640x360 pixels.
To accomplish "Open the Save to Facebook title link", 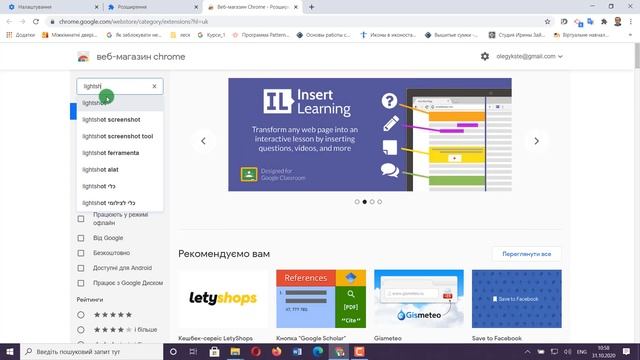I will pos(497,338).
